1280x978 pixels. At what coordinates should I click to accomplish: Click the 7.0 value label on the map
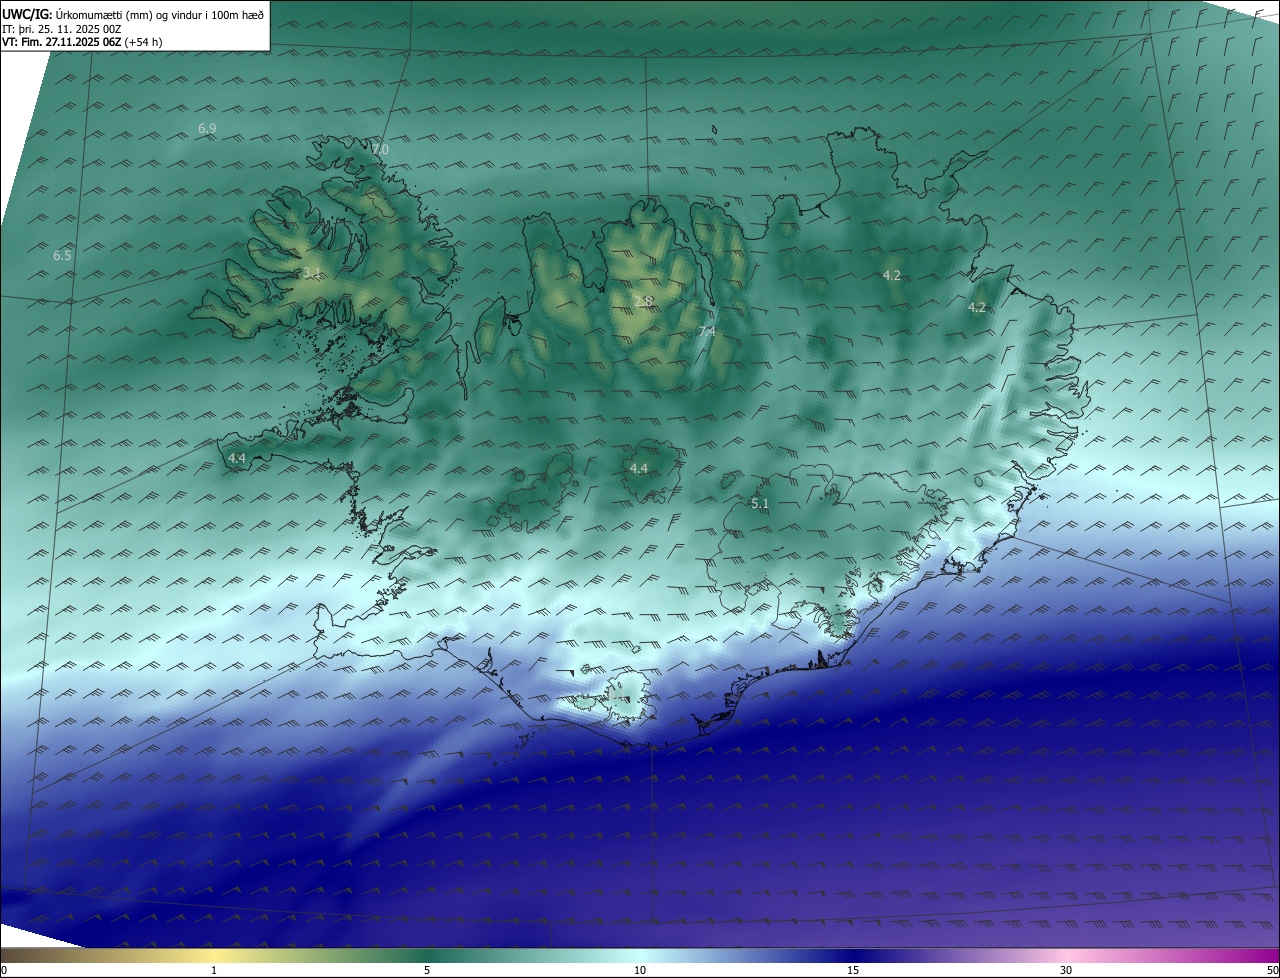tap(380, 150)
